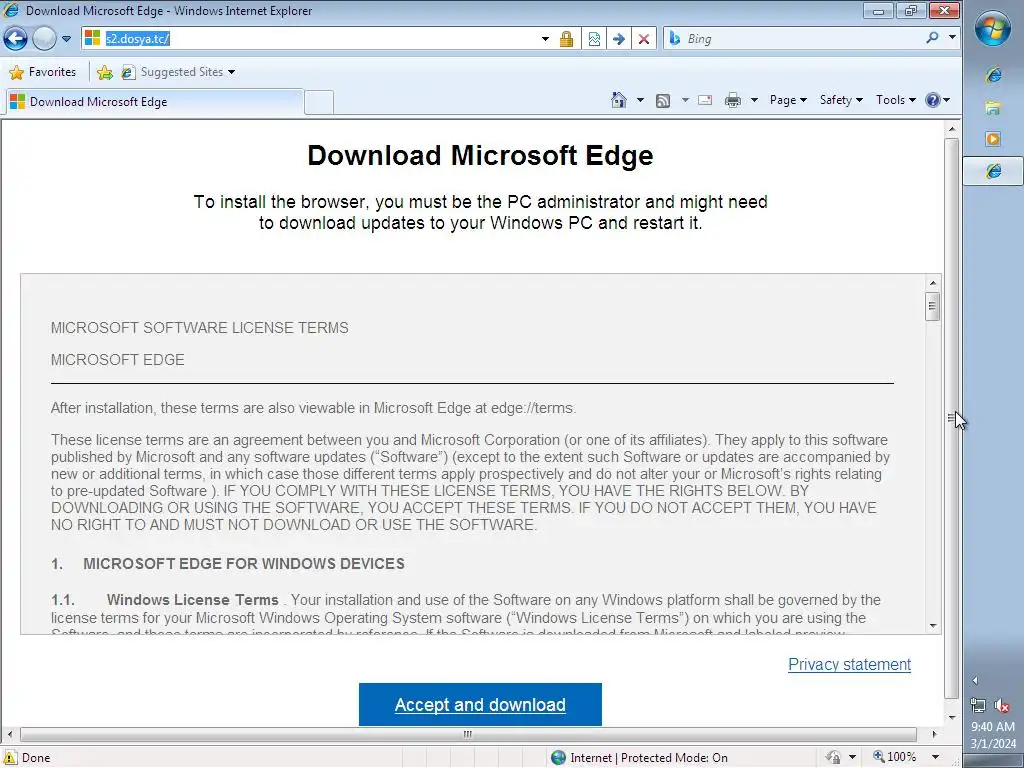The height and width of the screenshot is (768, 1024).
Task: Click the Privacy statement link
Action: click(x=849, y=664)
